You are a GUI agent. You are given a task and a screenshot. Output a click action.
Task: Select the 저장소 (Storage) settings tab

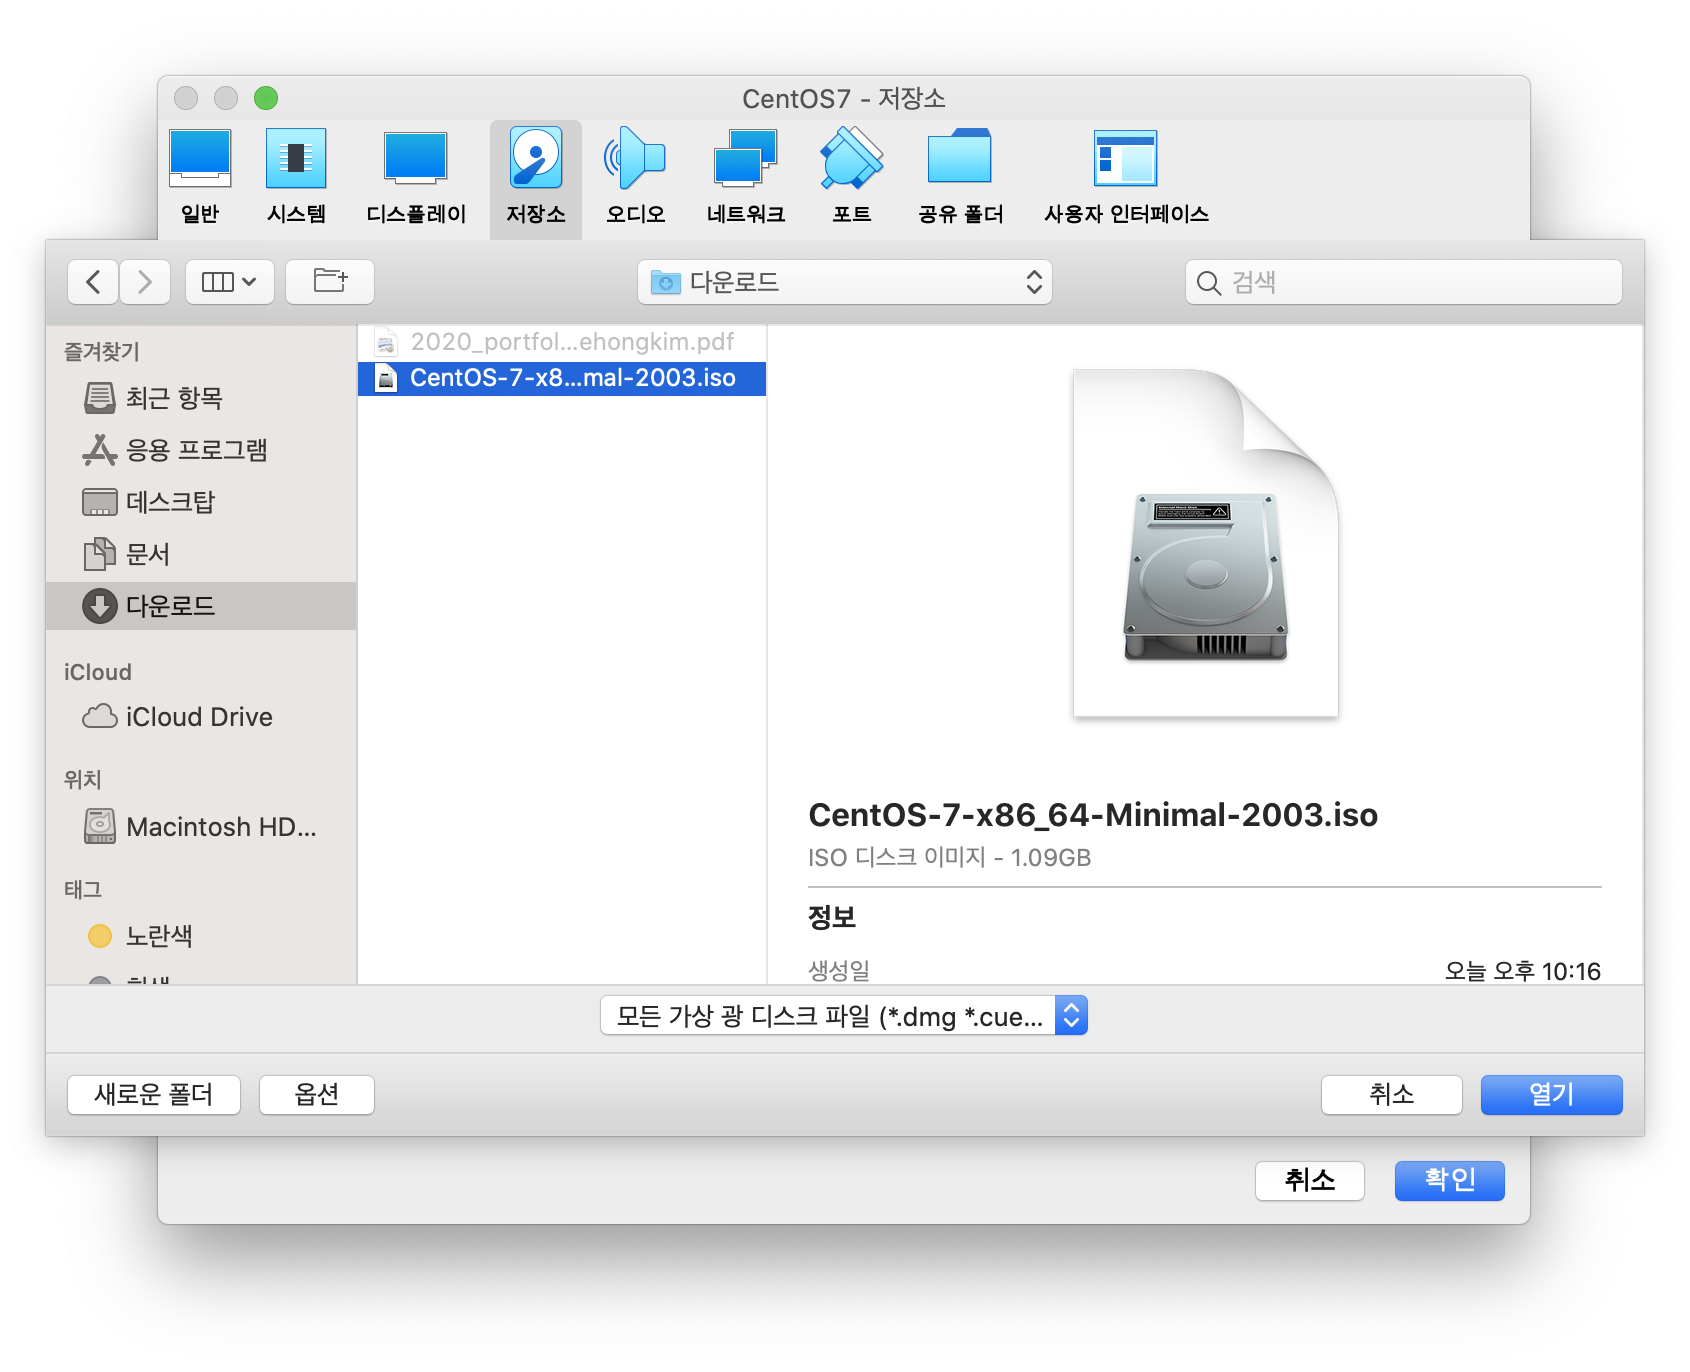pyautogui.click(x=536, y=178)
